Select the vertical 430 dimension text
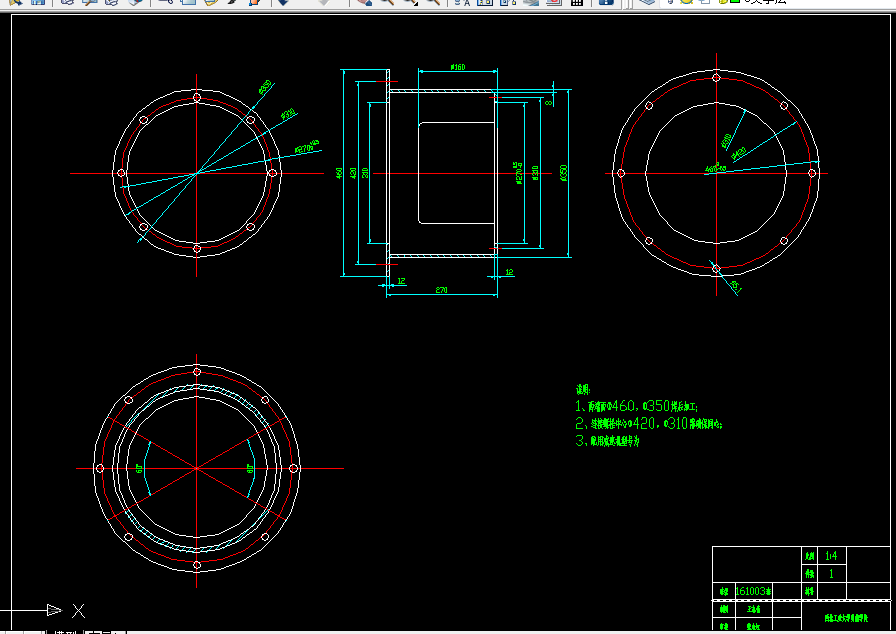 (353, 173)
